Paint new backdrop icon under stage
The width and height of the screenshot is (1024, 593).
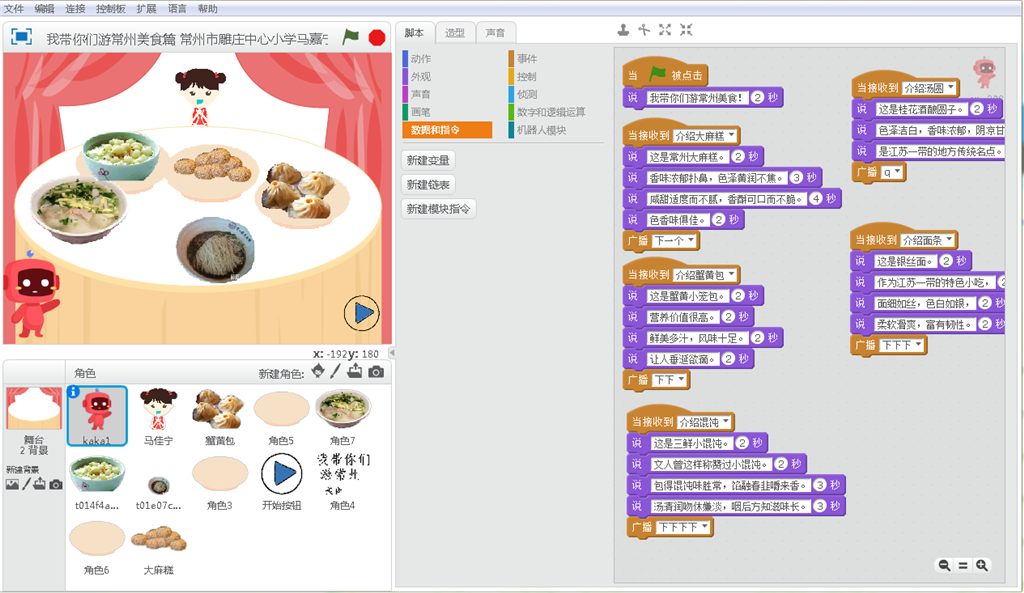click(x=26, y=484)
